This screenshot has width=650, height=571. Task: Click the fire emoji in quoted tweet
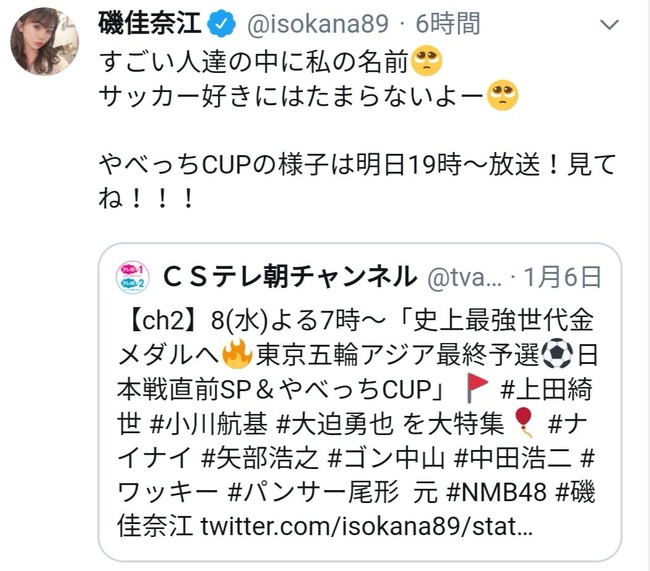click(x=237, y=354)
